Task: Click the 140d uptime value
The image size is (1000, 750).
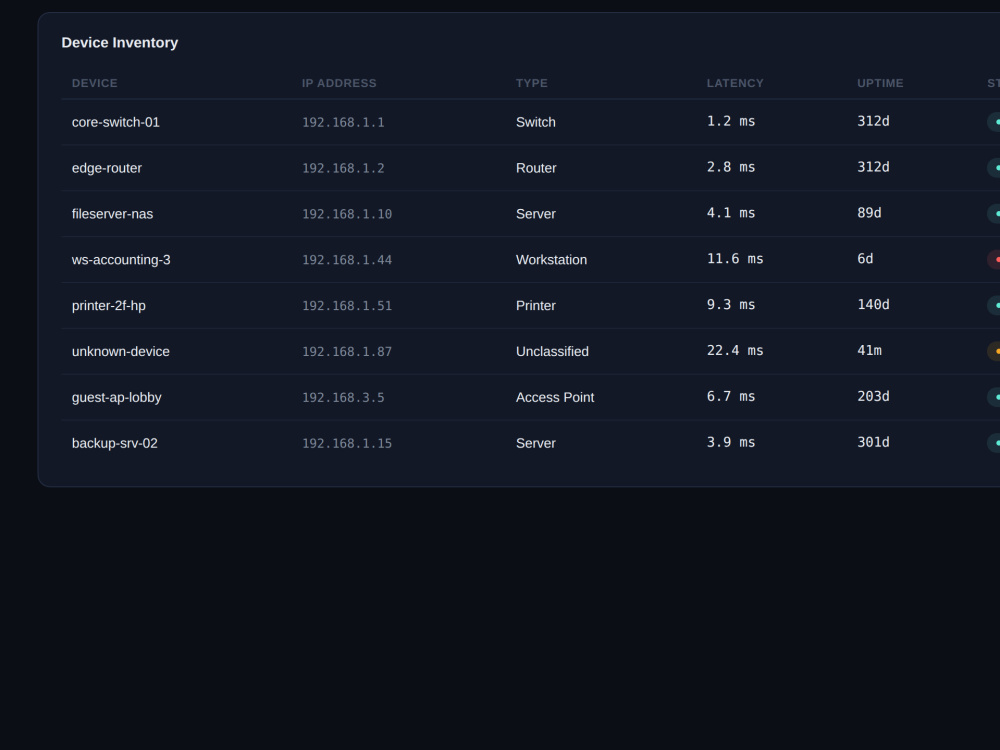Action: (873, 305)
